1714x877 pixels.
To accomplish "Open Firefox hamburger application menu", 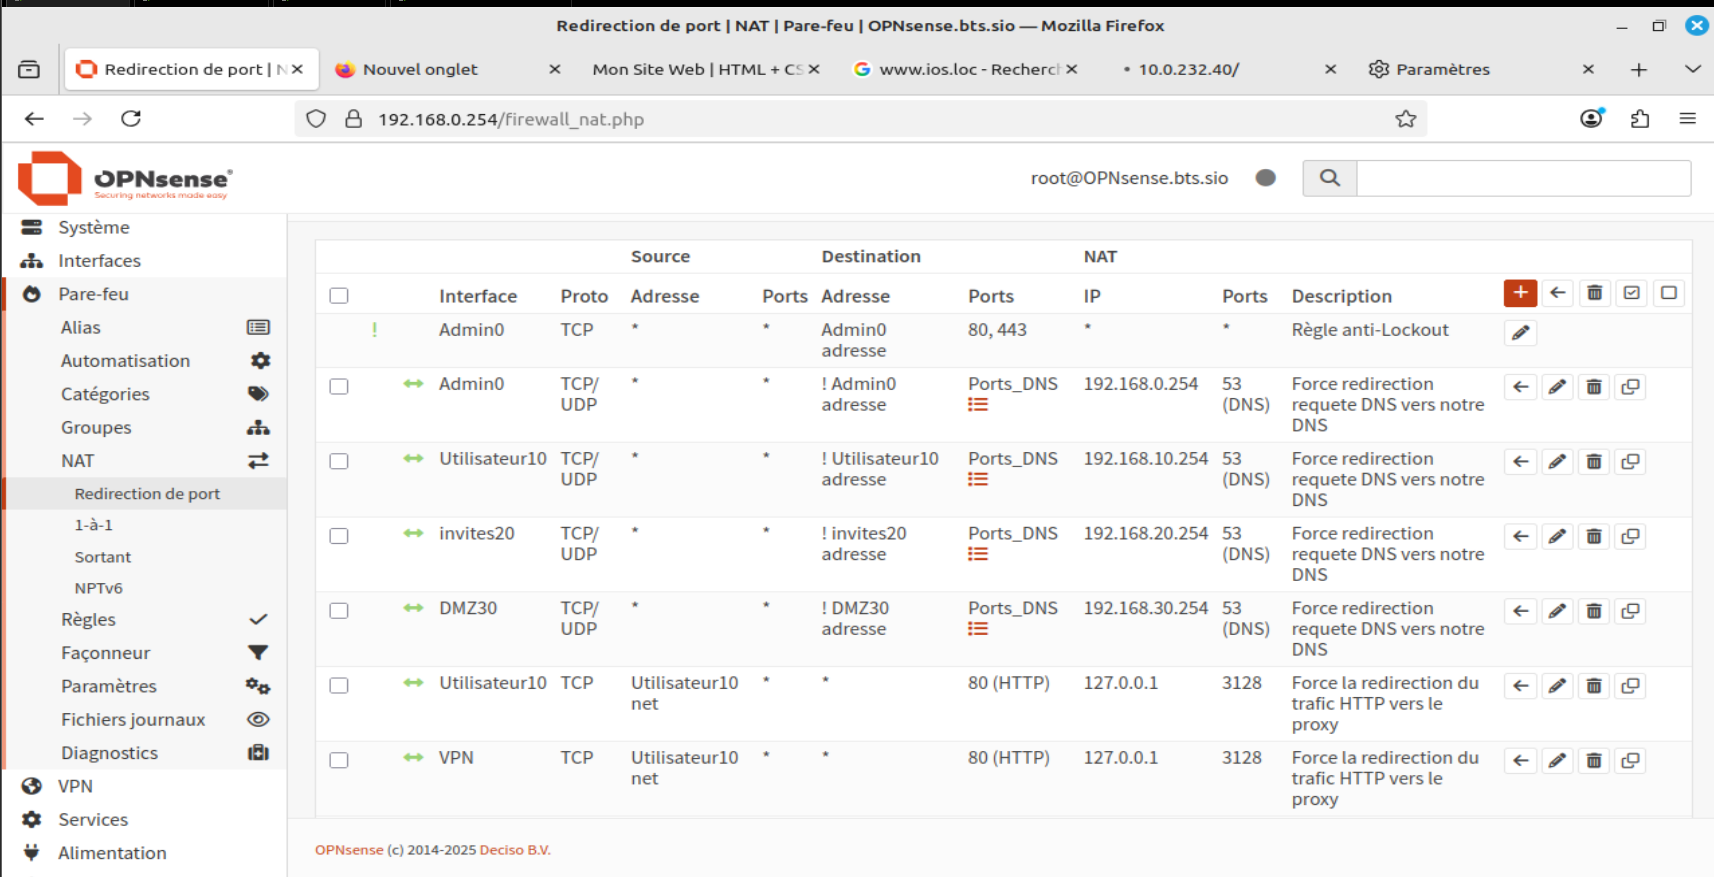I will 1688,119.
